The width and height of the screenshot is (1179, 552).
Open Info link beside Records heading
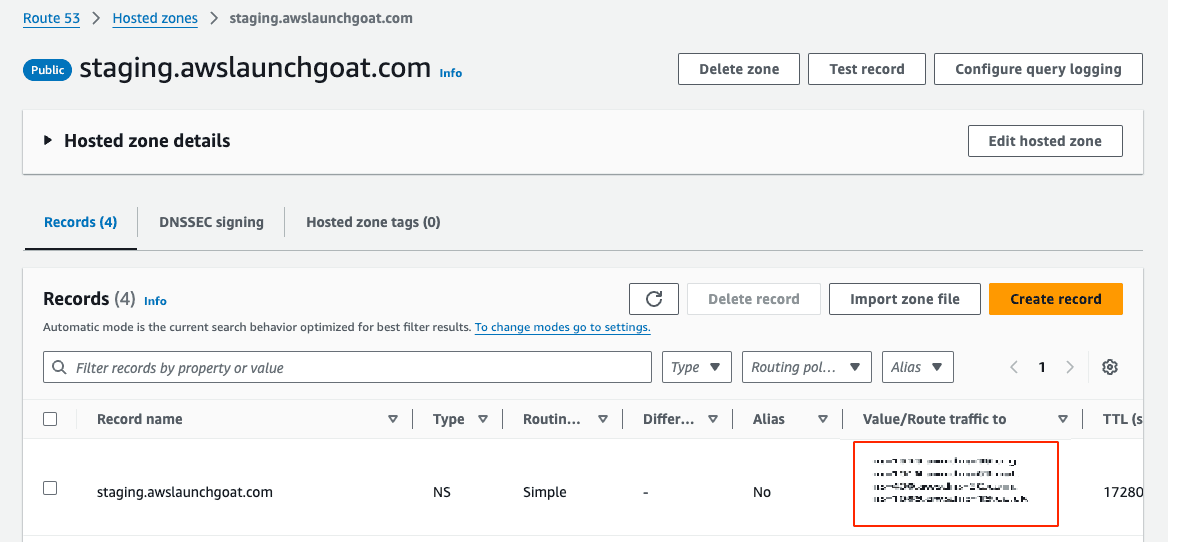click(155, 301)
